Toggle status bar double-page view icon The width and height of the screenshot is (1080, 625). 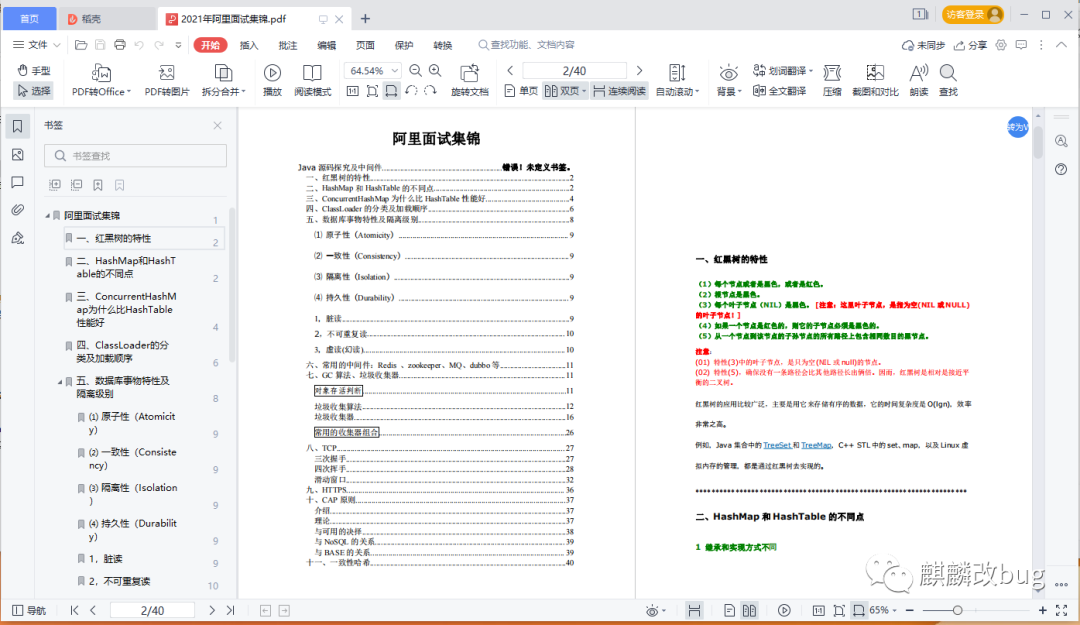pos(749,611)
